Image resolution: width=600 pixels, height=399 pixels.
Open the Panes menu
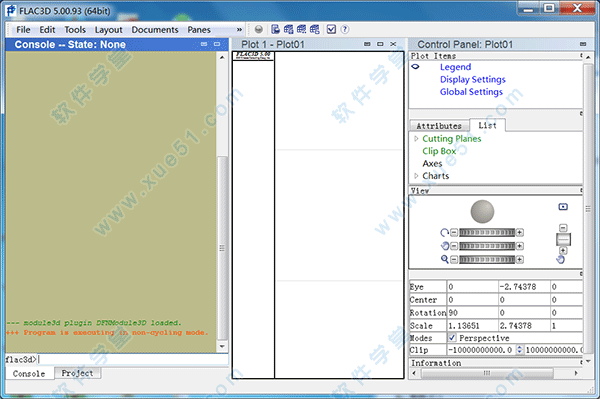199,29
